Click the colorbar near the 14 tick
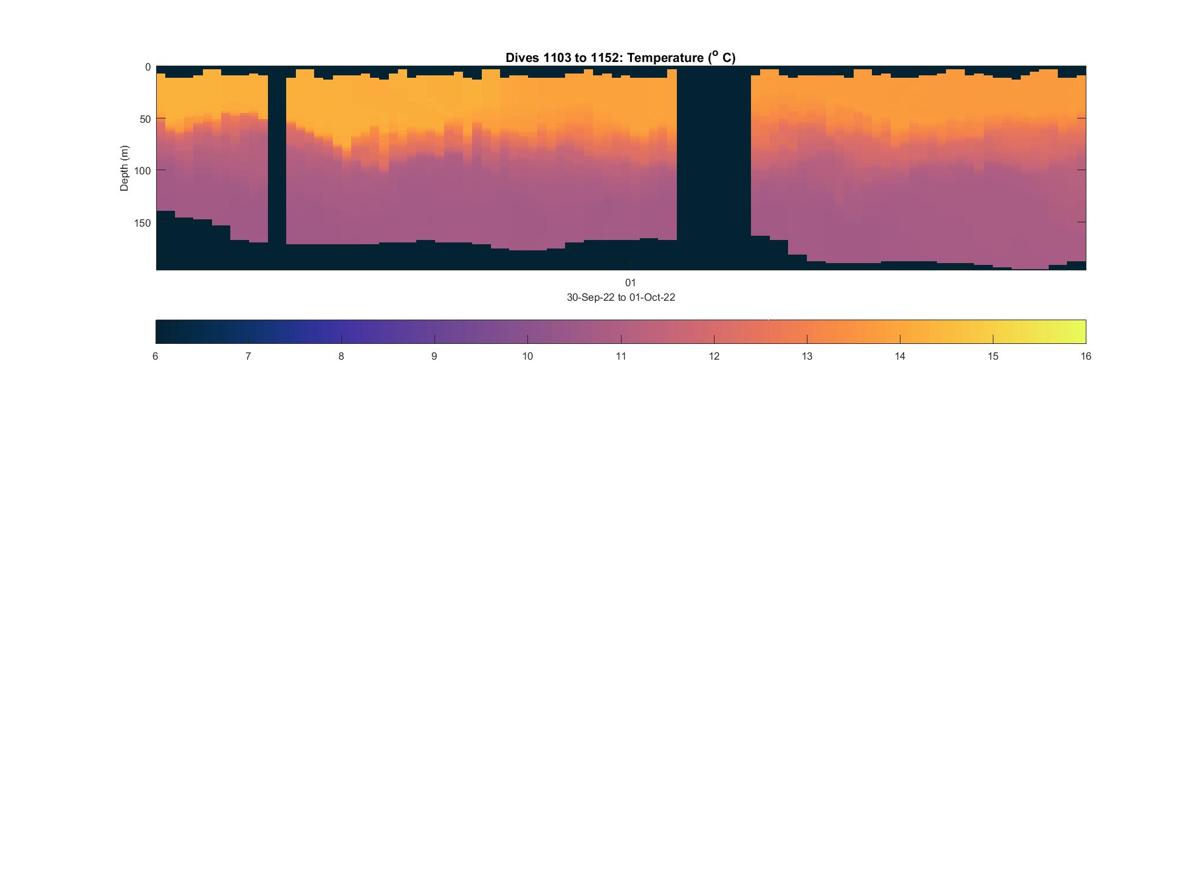Viewport: 1200px width, 885px height. click(900, 331)
